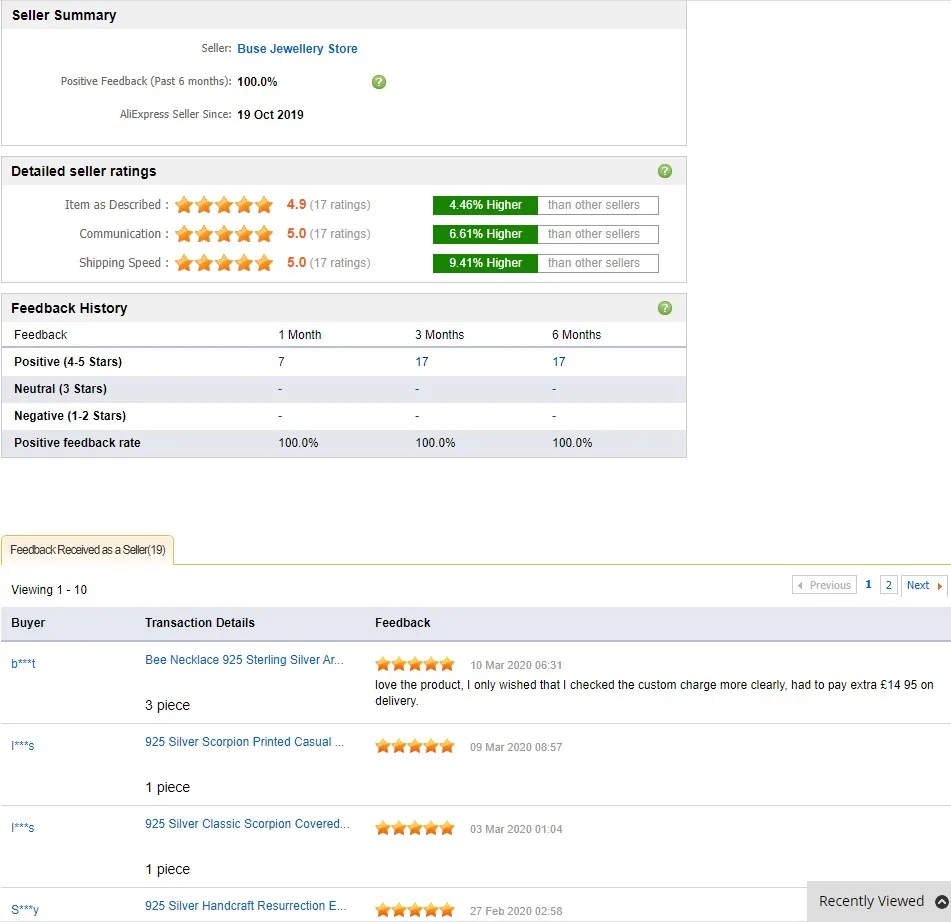Expand the Recently Viewed panel
The width and height of the screenshot is (951, 922).
879,901
